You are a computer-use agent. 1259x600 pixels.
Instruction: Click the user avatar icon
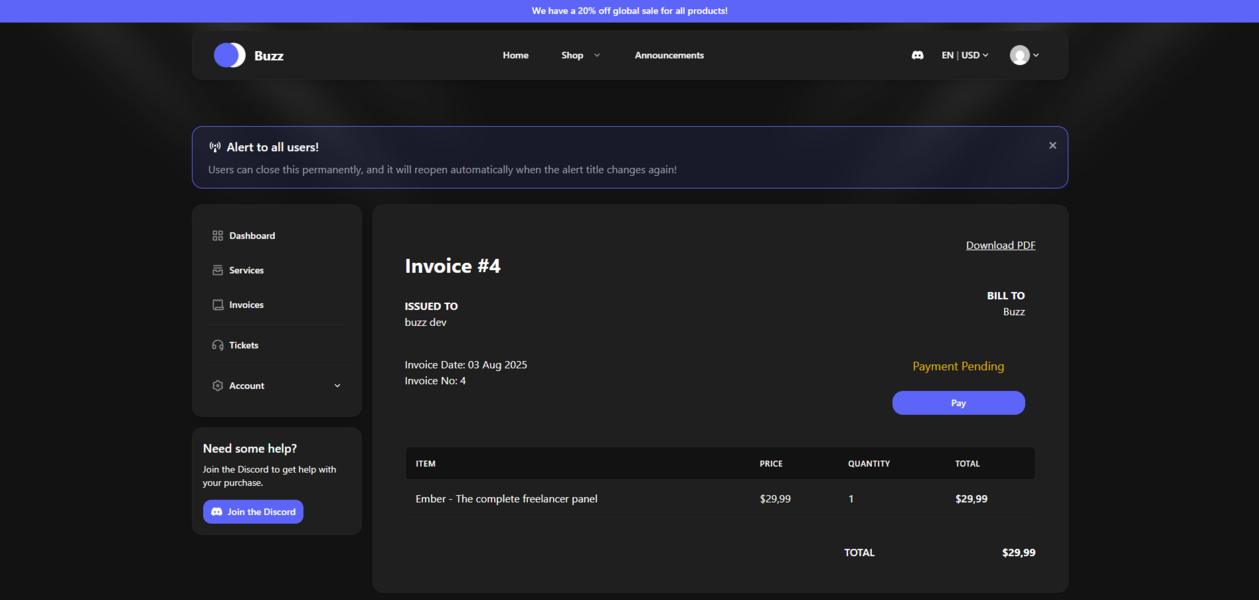[x=1019, y=55]
